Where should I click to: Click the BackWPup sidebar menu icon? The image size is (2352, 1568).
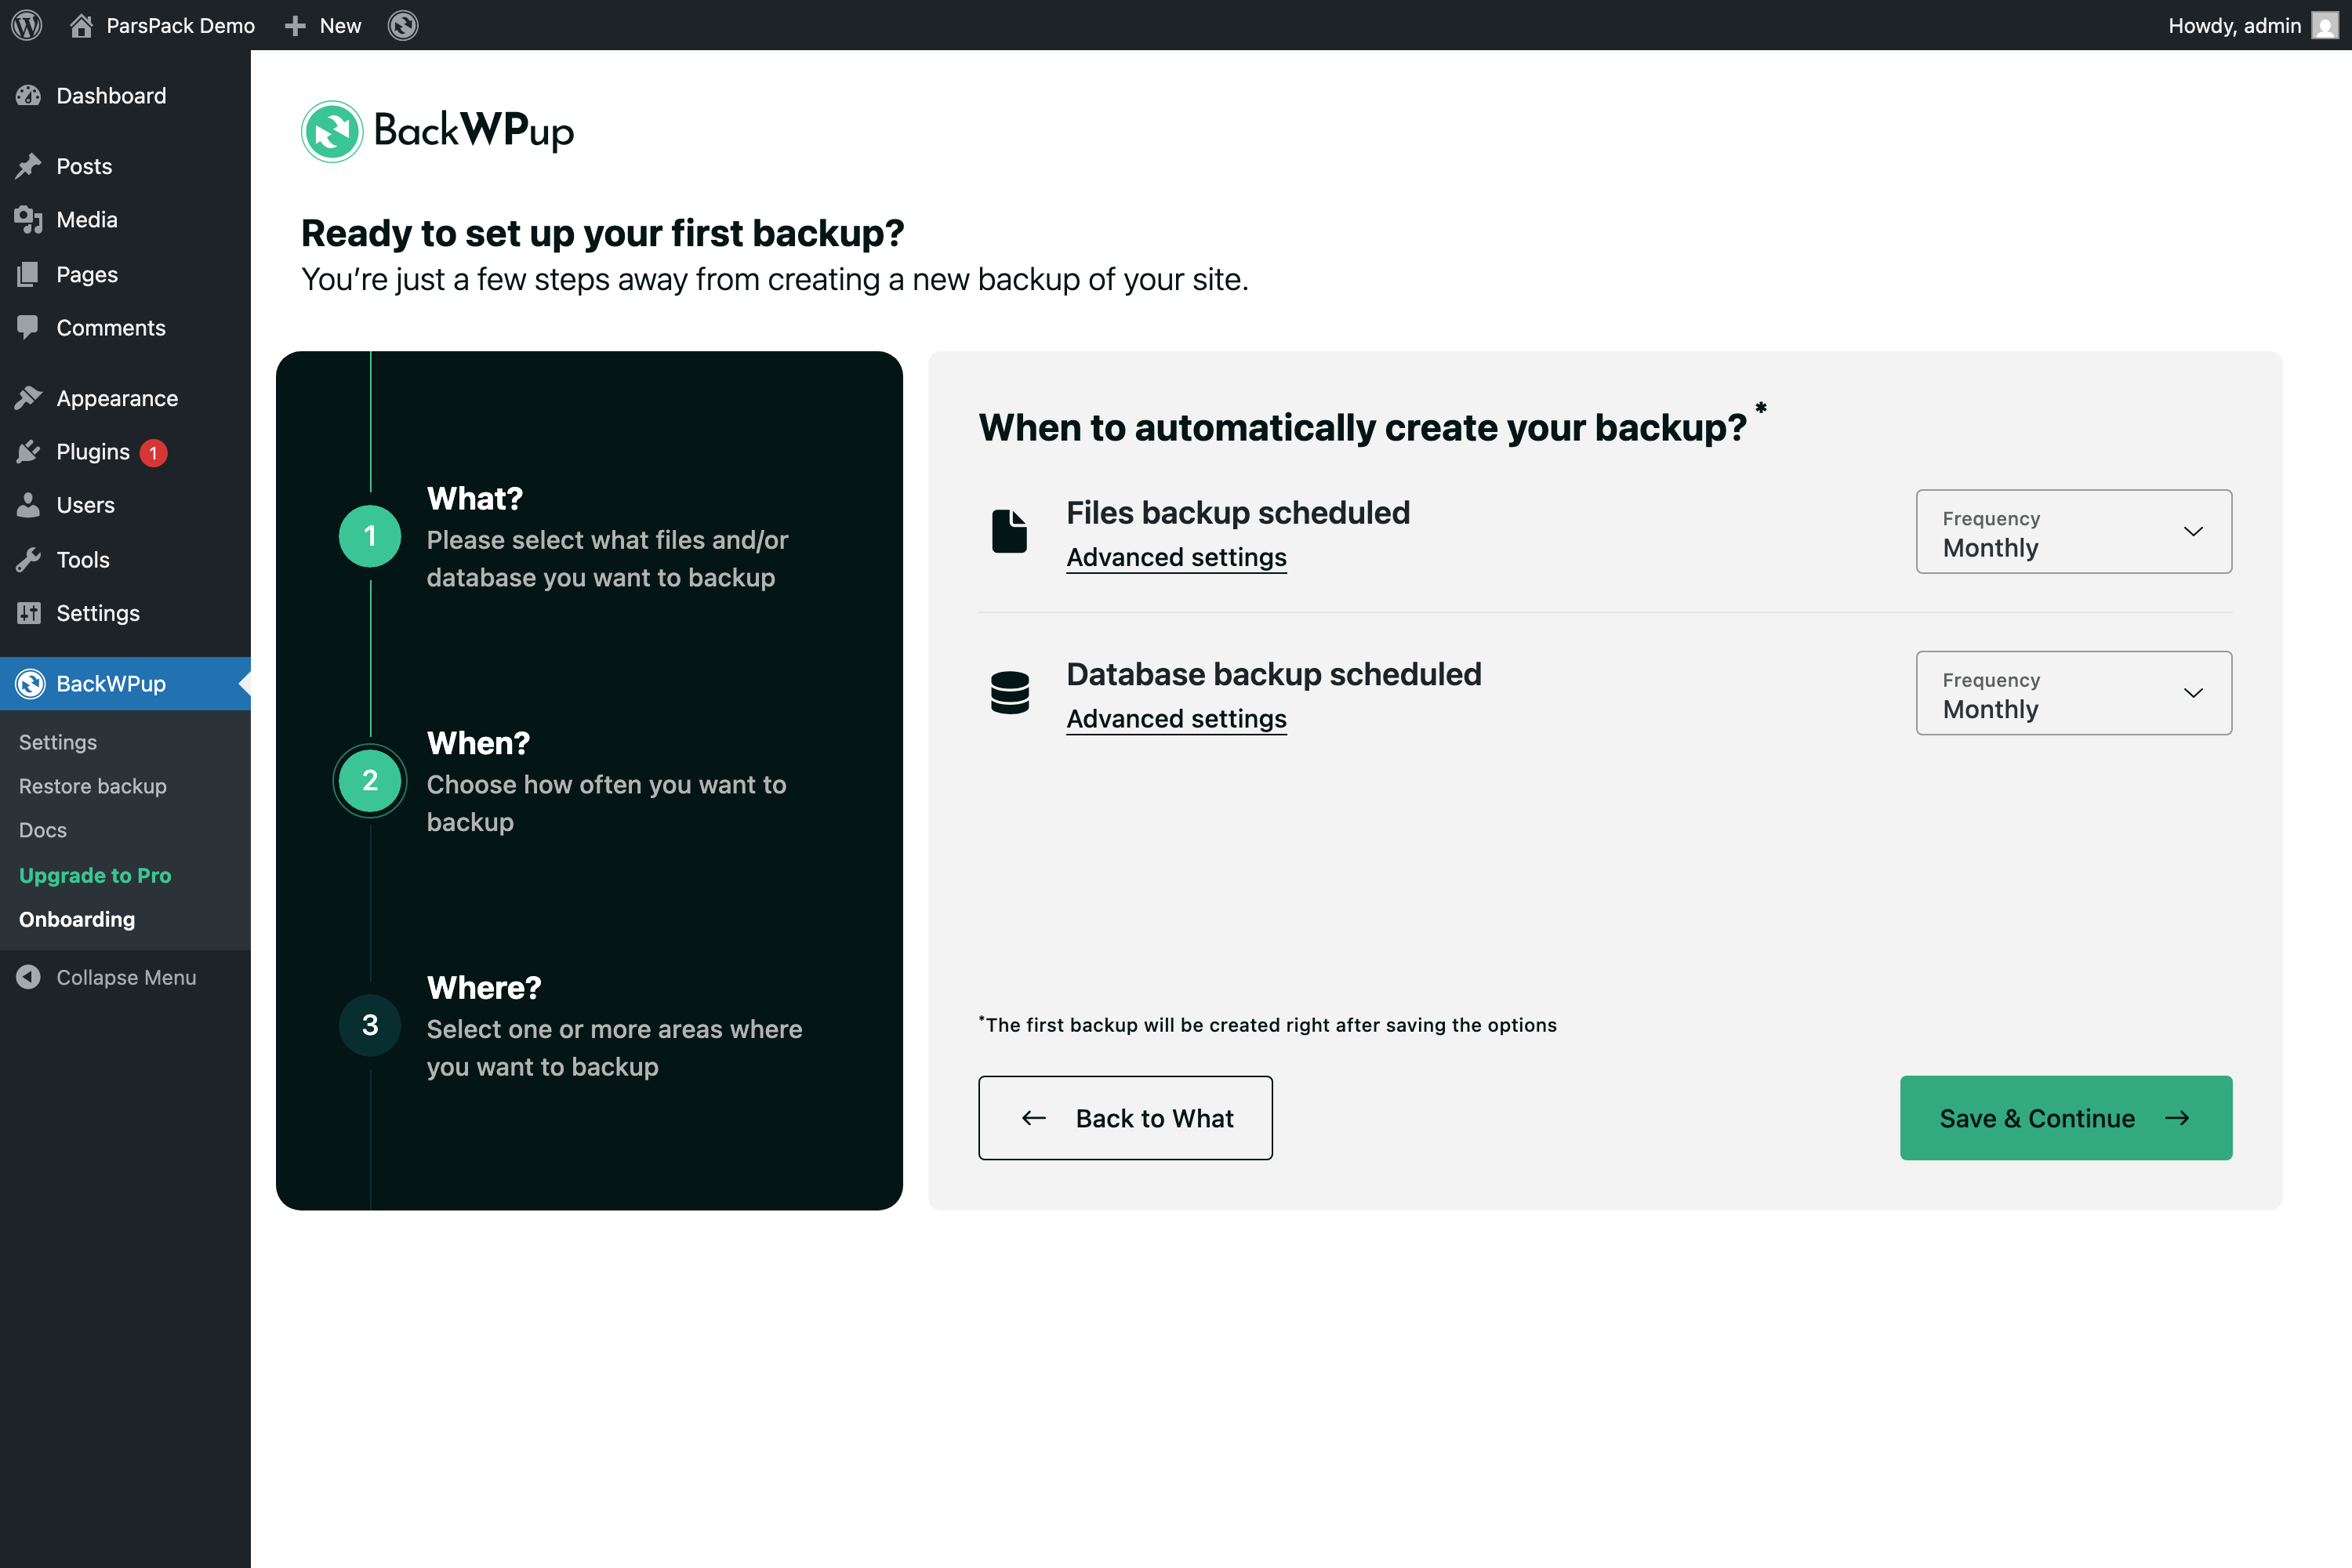(x=30, y=684)
